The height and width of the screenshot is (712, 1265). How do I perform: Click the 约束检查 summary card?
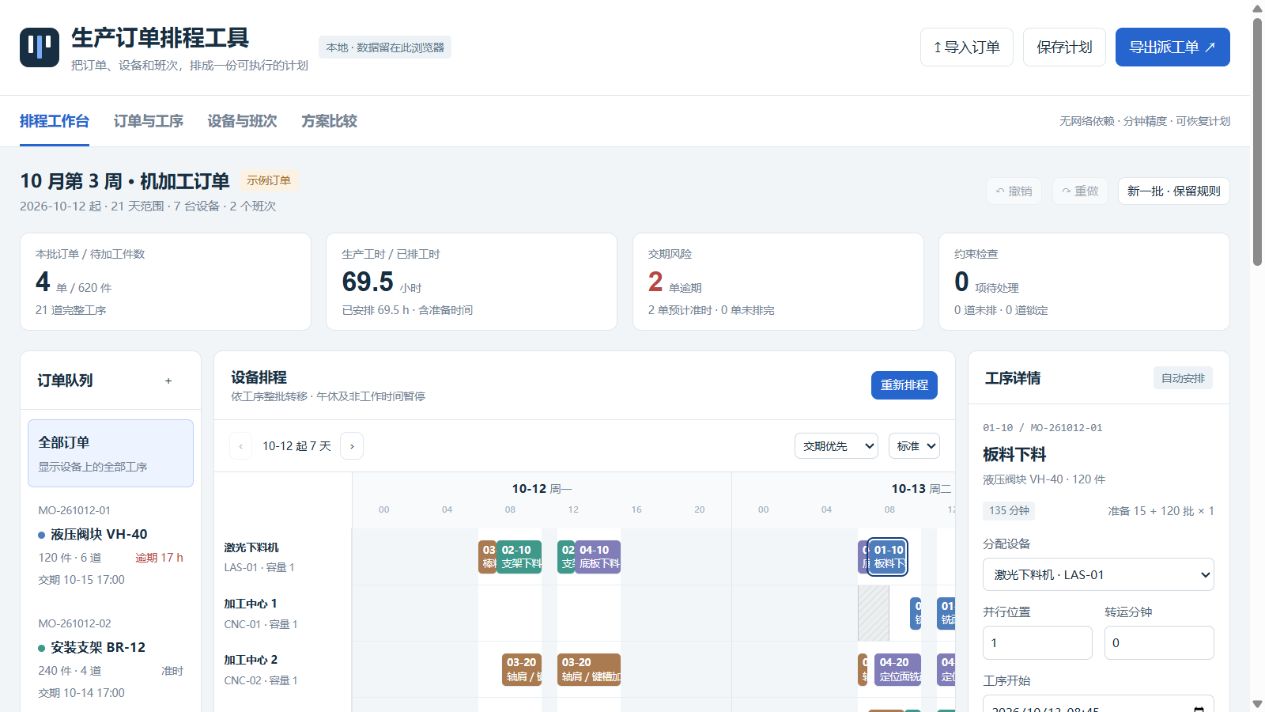pyautogui.click(x=1084, y=282)
